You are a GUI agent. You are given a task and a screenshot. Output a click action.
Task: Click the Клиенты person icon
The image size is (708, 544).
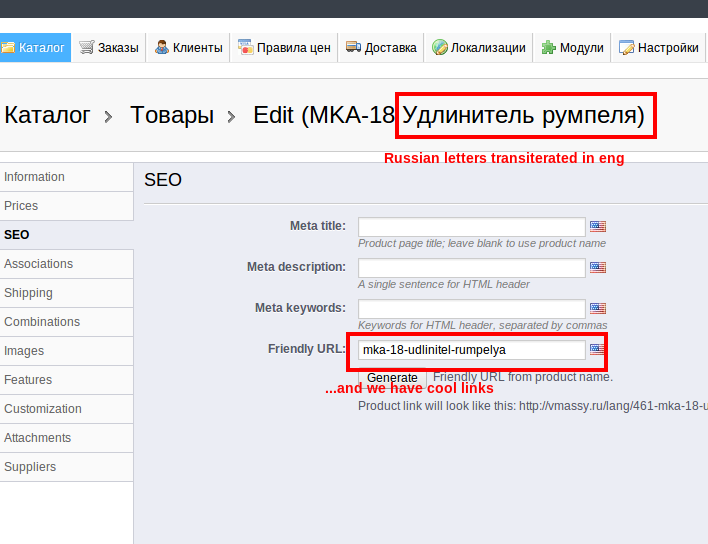162,47
